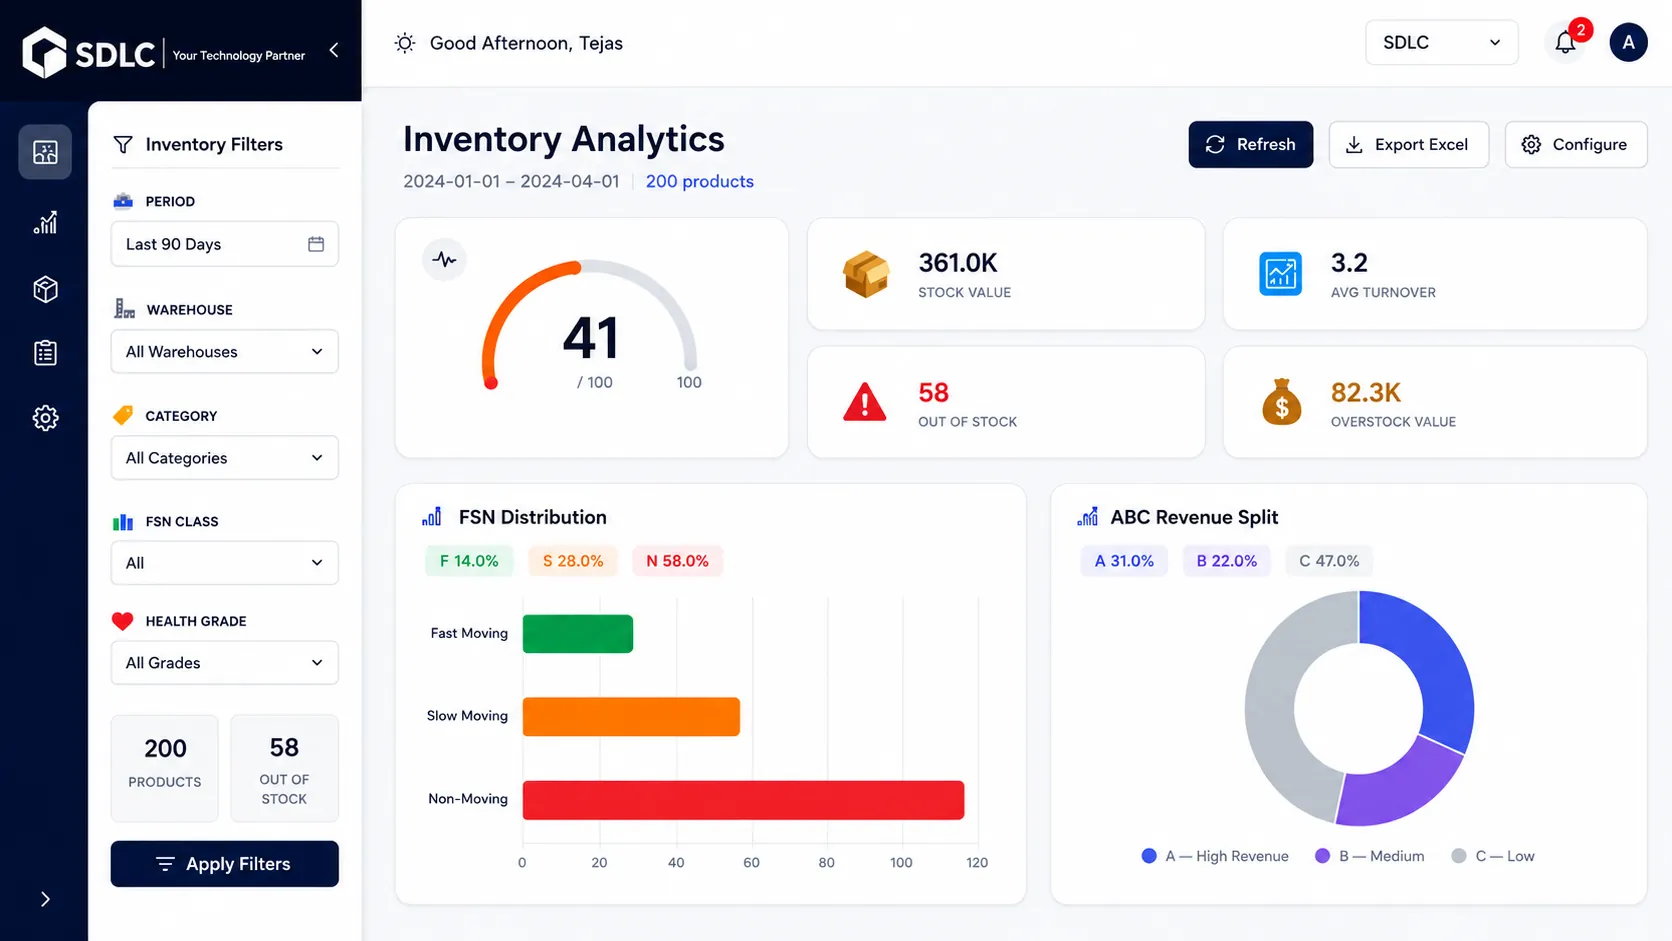Viewport: 1672px width, 941px height.
Task: Toggle C — Low legend item
Action: point(1493,856)
